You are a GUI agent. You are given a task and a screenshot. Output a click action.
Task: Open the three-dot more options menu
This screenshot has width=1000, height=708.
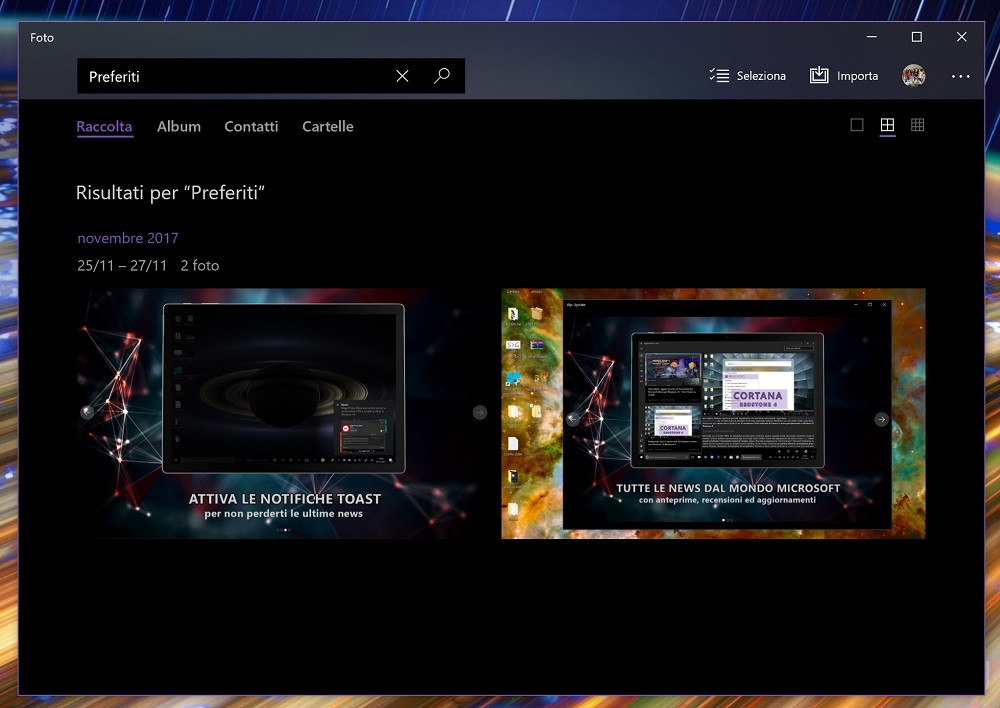click(x=960, y=76)
